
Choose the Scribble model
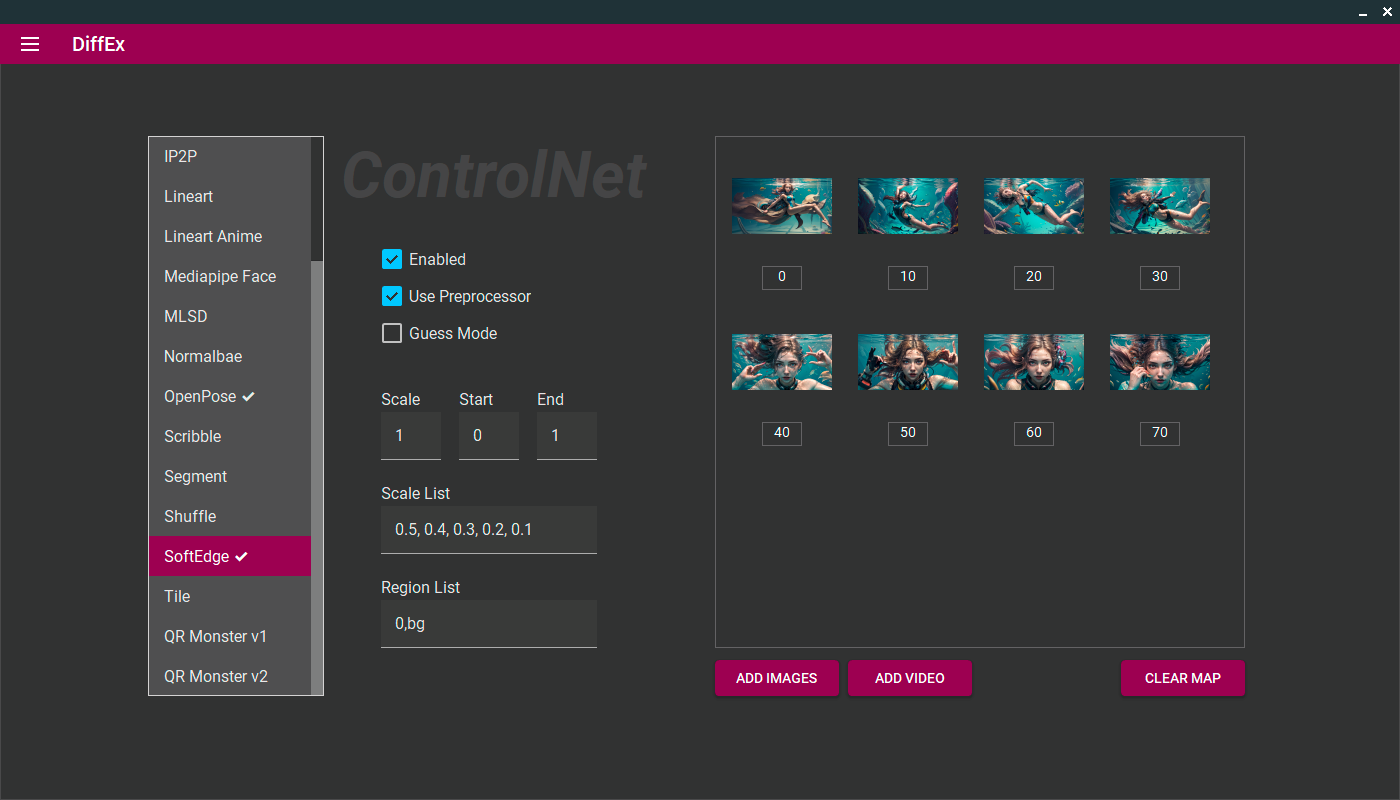click(230, 436)
